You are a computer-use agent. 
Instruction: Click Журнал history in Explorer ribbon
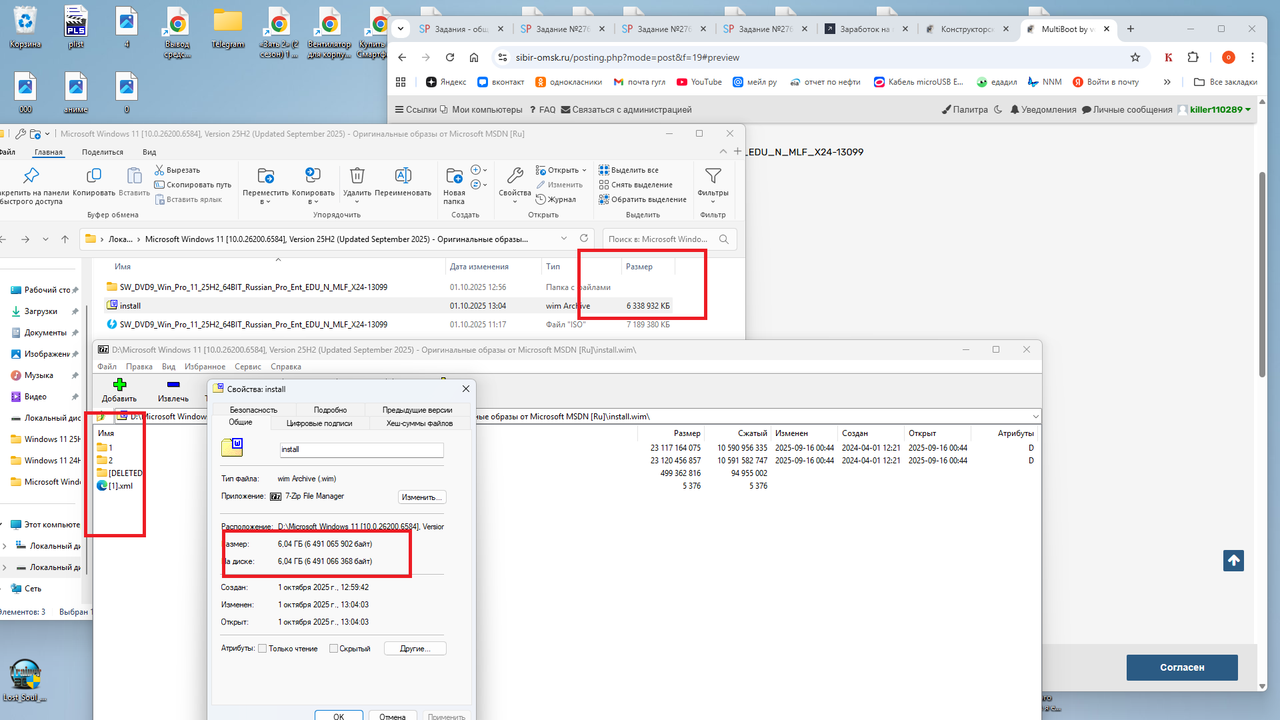tap(556, 199)
